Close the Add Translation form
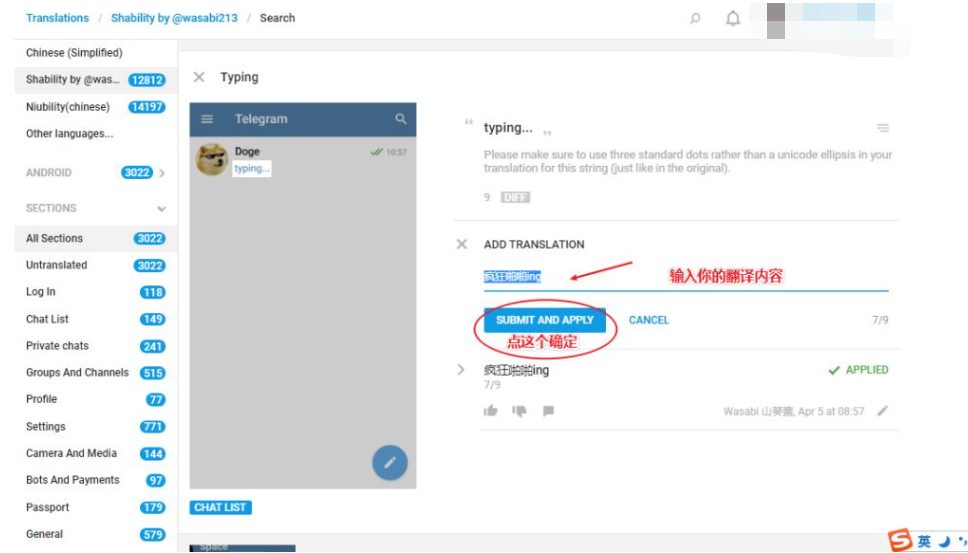Image resolution: width=968 pixels, height=553 pixels. click(461, 244)
